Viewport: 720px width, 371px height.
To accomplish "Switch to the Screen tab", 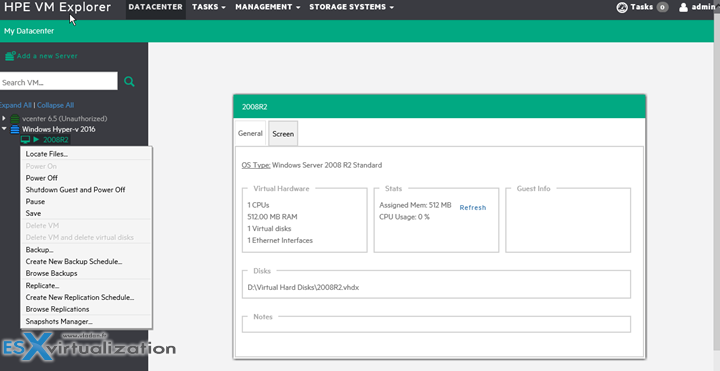I will pos(283,134).
